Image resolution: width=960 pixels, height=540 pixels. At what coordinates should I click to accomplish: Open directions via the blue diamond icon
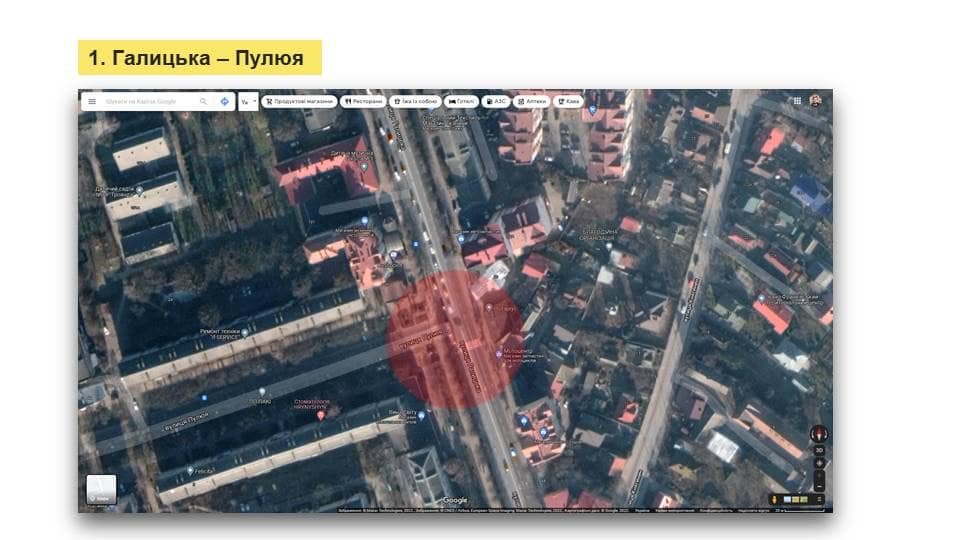(x=225, y=101)
